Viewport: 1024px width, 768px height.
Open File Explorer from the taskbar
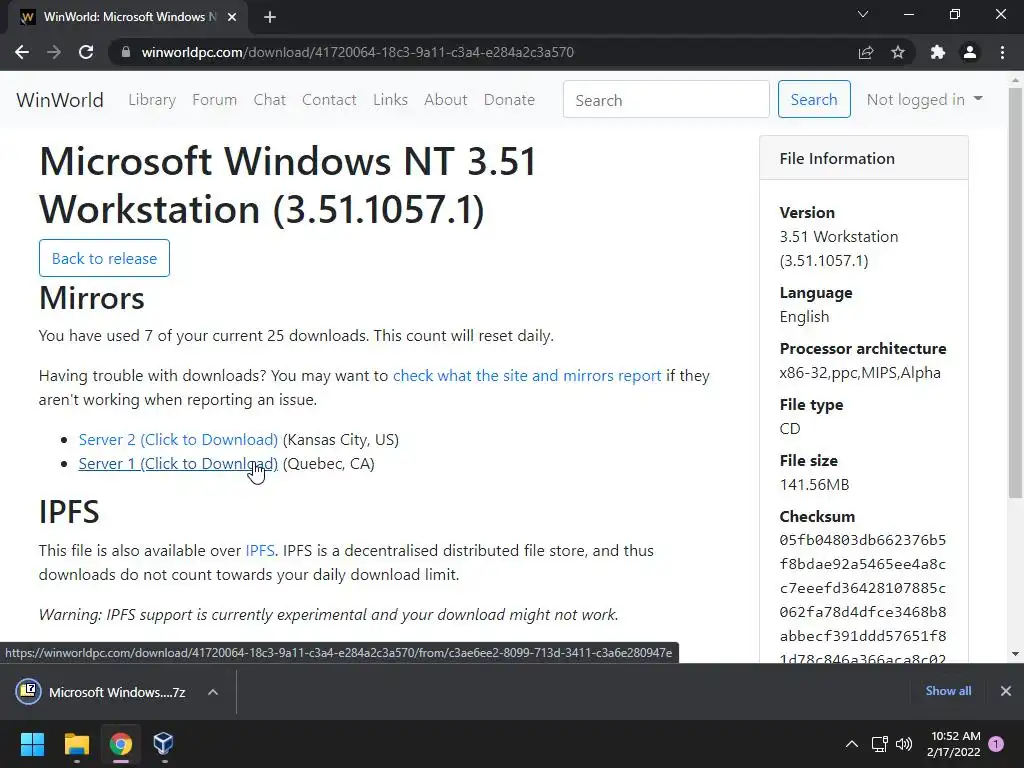coord(76,744)
